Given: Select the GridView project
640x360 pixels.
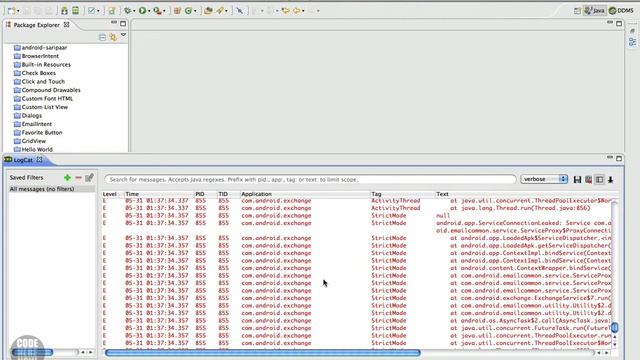Looking at the screenshot, I should click(x=29, y=141).
